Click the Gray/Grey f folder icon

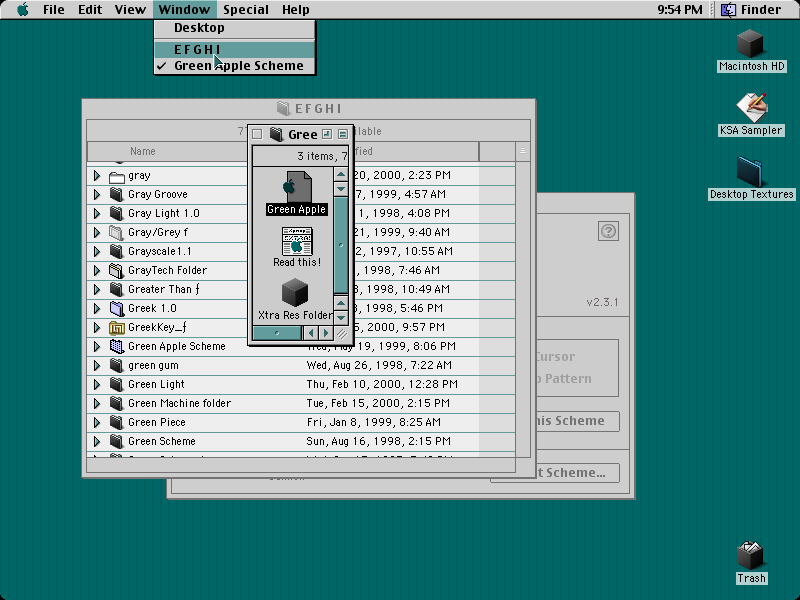[117, 233]
